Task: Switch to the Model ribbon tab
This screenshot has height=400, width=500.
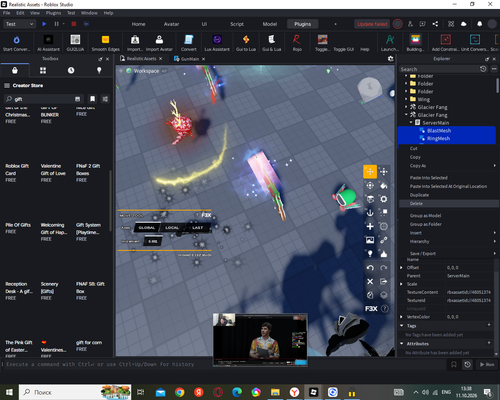Action: coord(270,24)
